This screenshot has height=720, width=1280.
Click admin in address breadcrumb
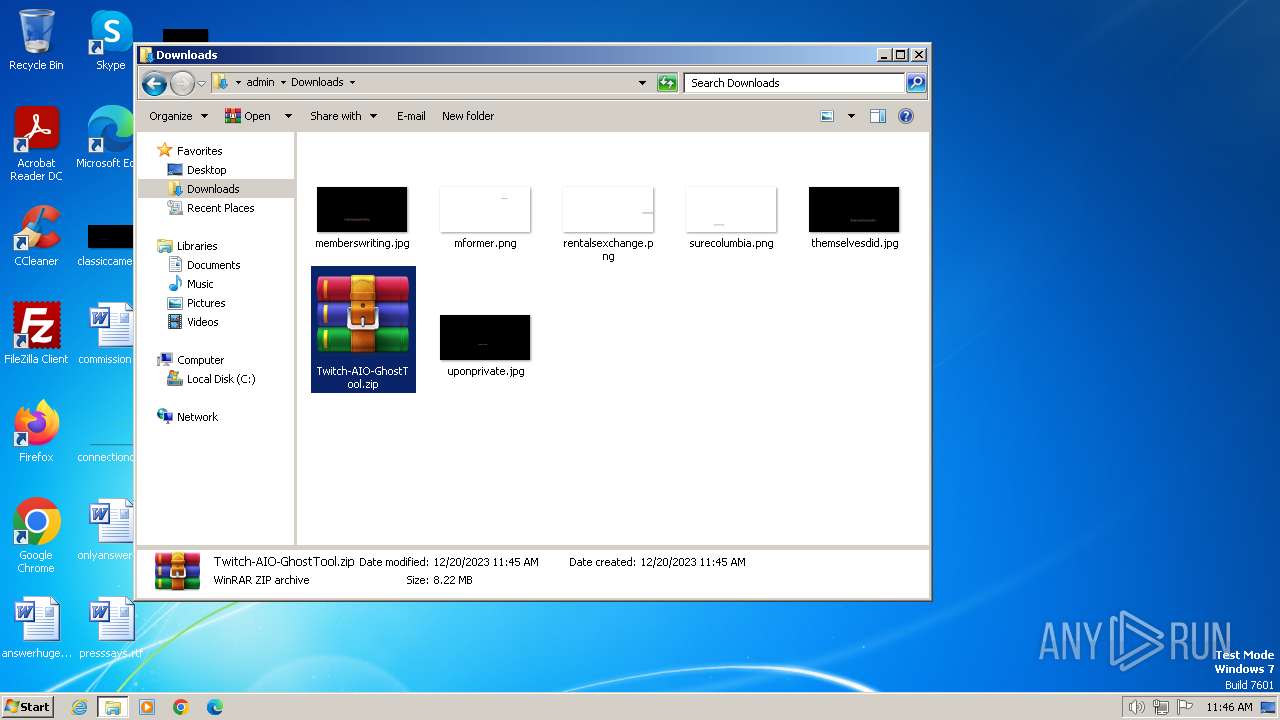[260, 83]
